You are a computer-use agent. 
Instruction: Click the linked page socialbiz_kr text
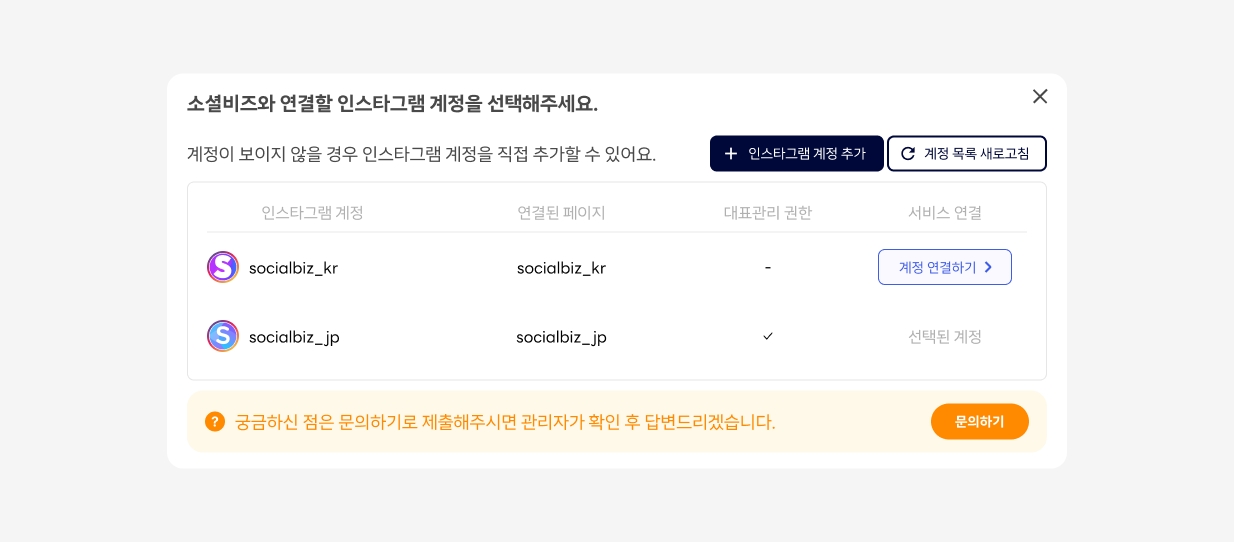pyautogui.click(x=561, y=268)
